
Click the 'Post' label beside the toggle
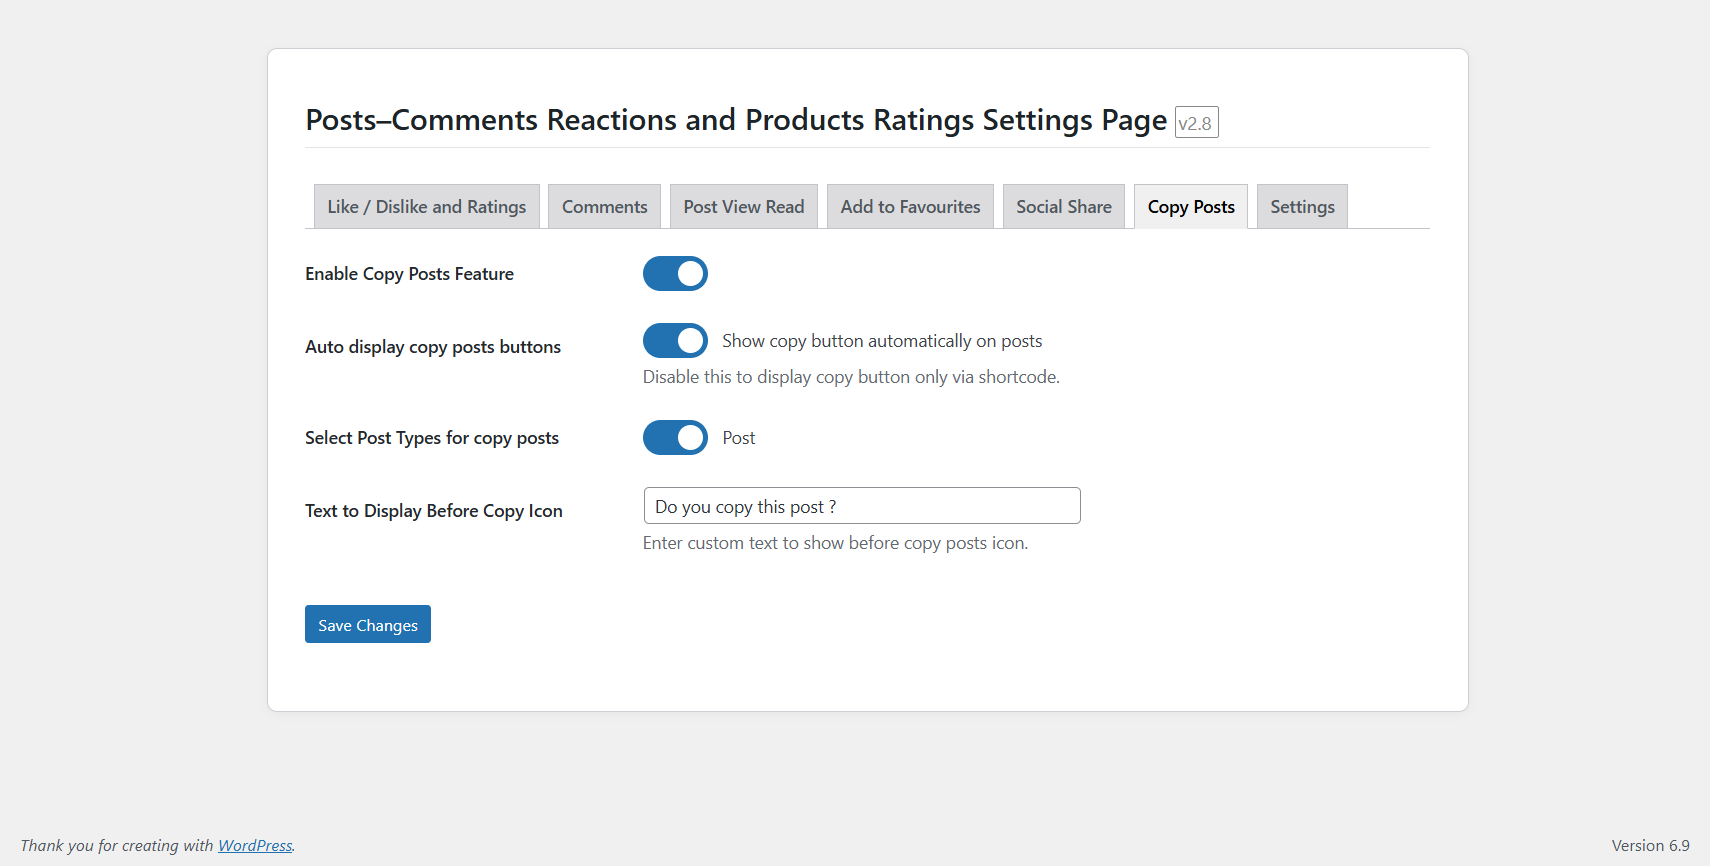739,438
